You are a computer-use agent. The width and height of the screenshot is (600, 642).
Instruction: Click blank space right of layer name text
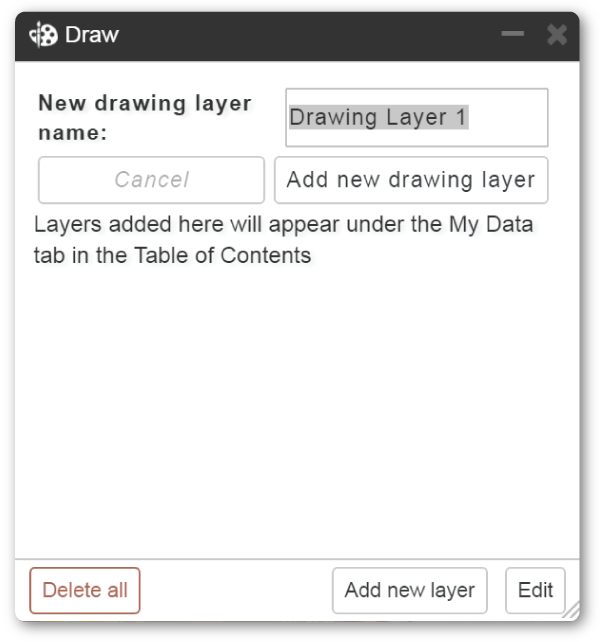(507, 118)
